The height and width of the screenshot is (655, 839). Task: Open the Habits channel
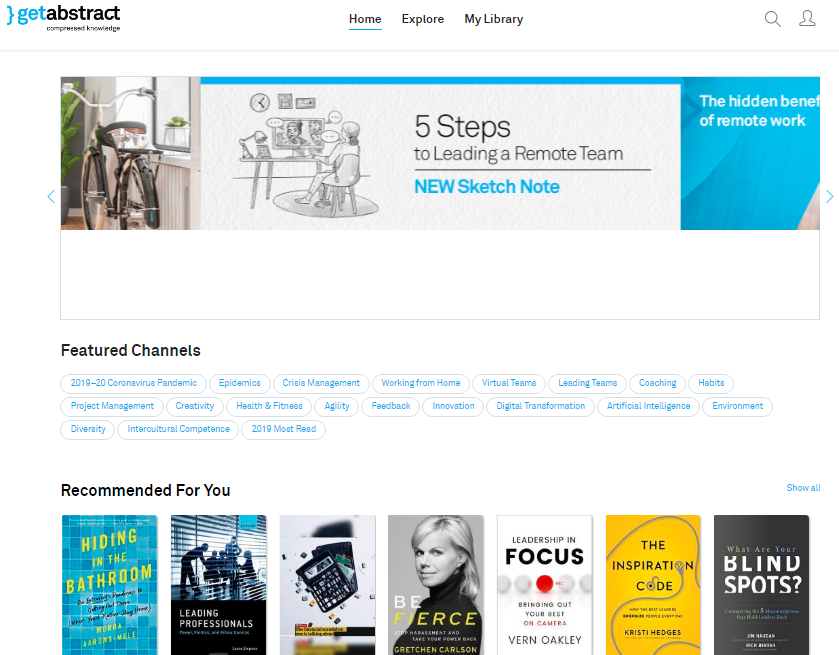(711, 383)
